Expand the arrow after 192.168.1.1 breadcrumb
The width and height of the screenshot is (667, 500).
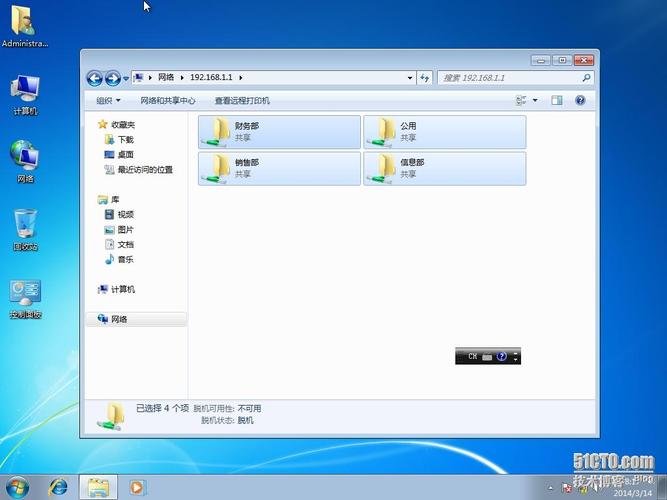(241, 77)
